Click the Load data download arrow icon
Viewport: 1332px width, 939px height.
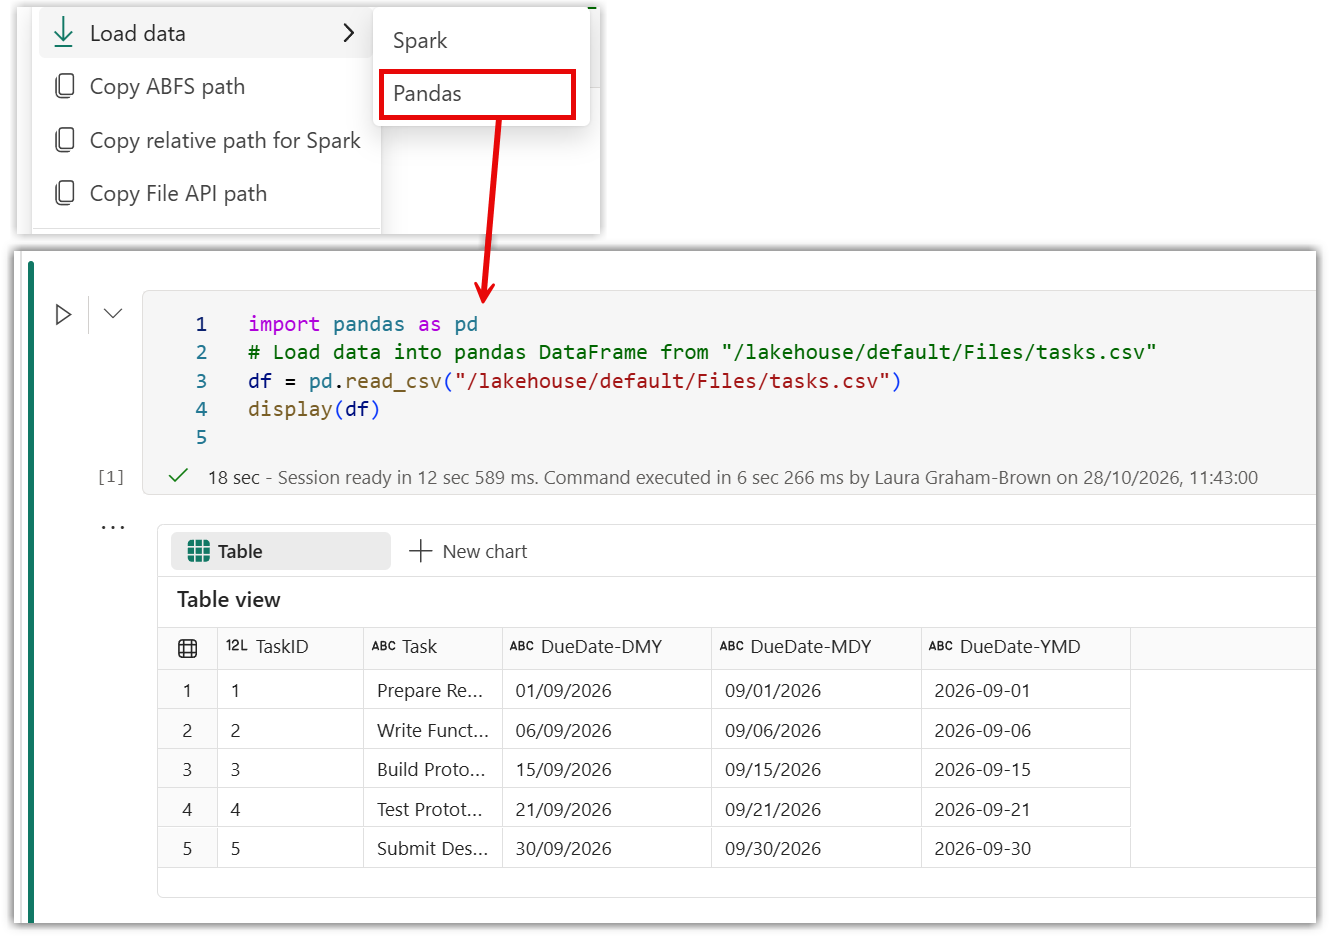63,33
